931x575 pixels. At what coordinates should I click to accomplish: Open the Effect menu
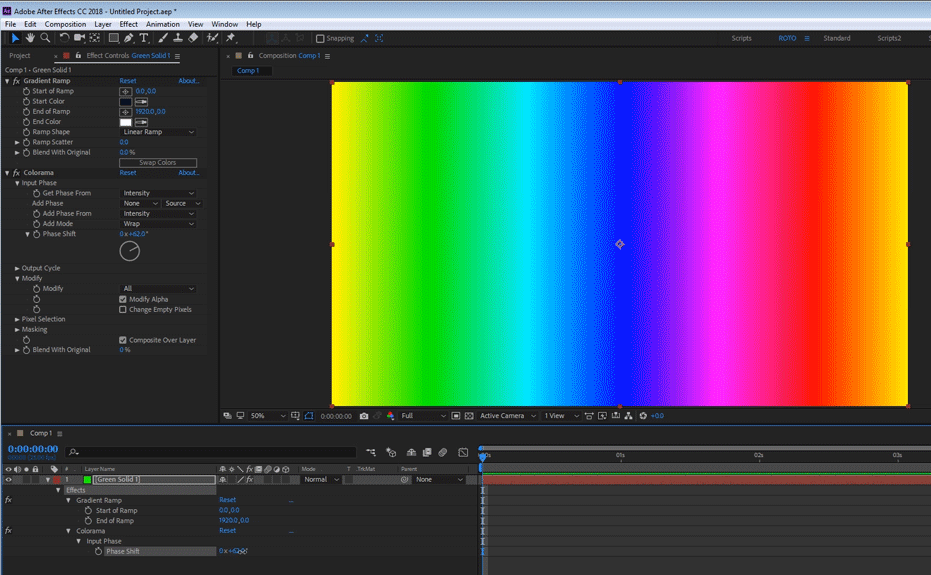point(128,24)
